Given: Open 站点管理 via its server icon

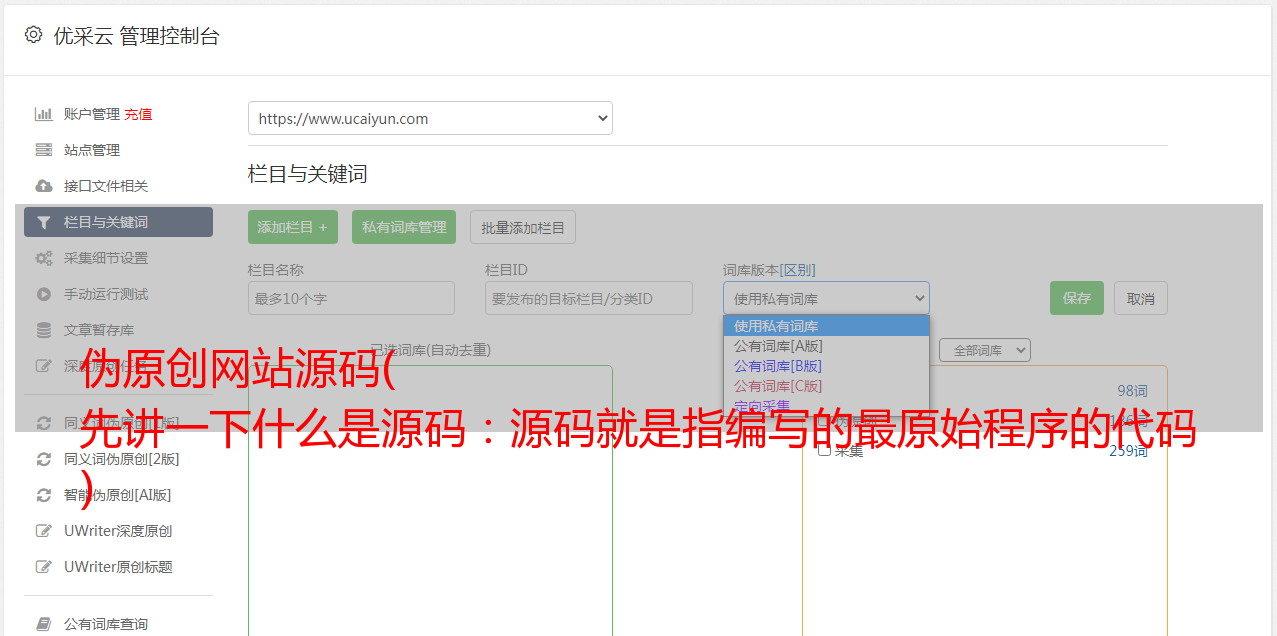Looking at the screenshot, I should coord(44,150).
